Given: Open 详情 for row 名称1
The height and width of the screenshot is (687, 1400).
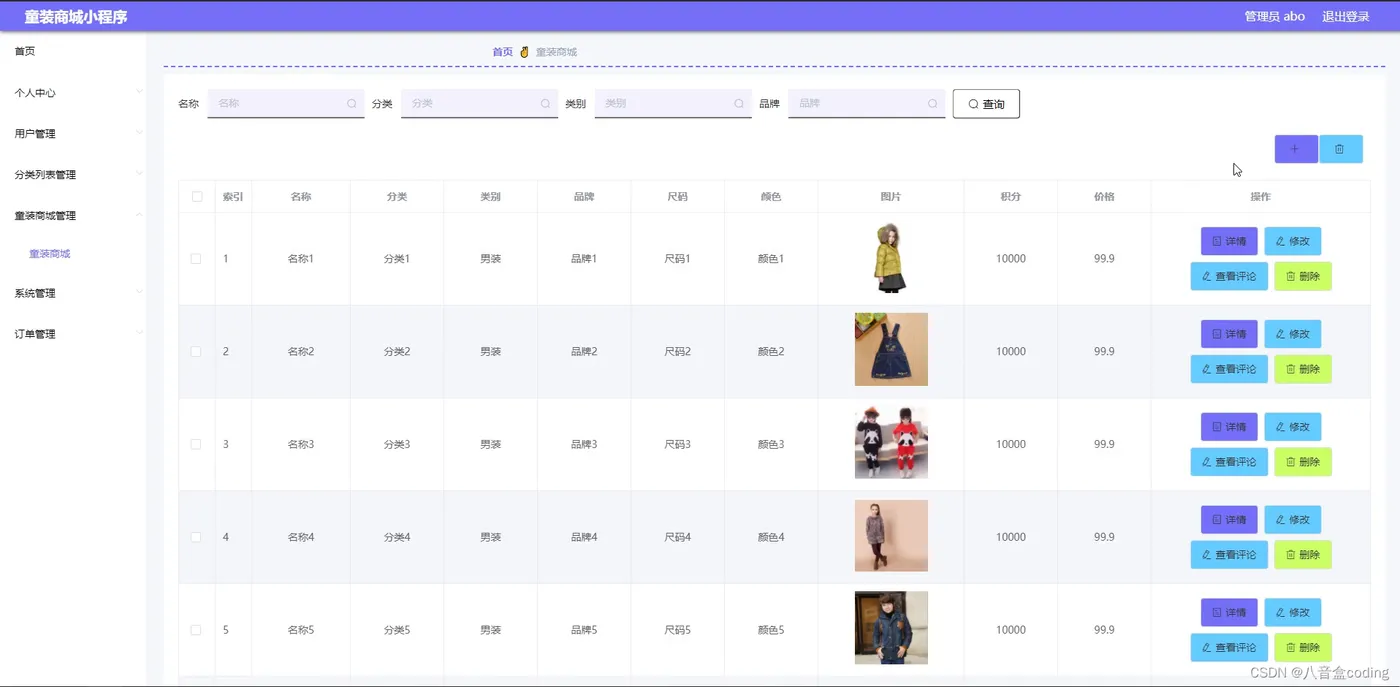Looking at the screenshot, I should coord(1229,241).
